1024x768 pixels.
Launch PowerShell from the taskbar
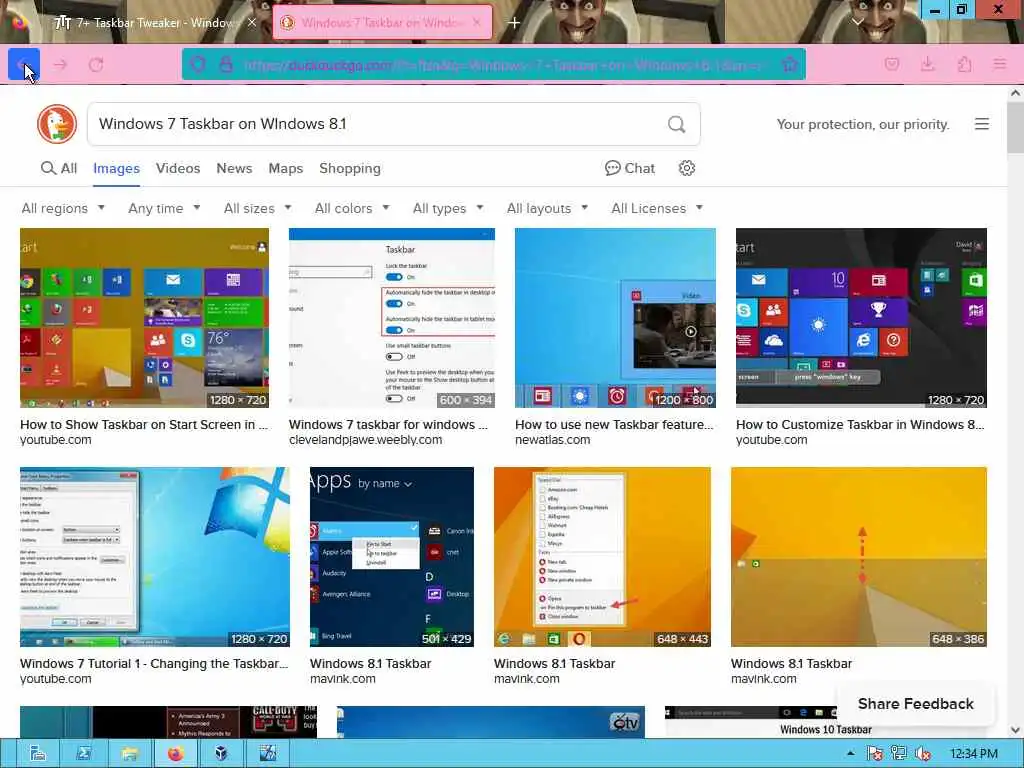click(84, 754)
